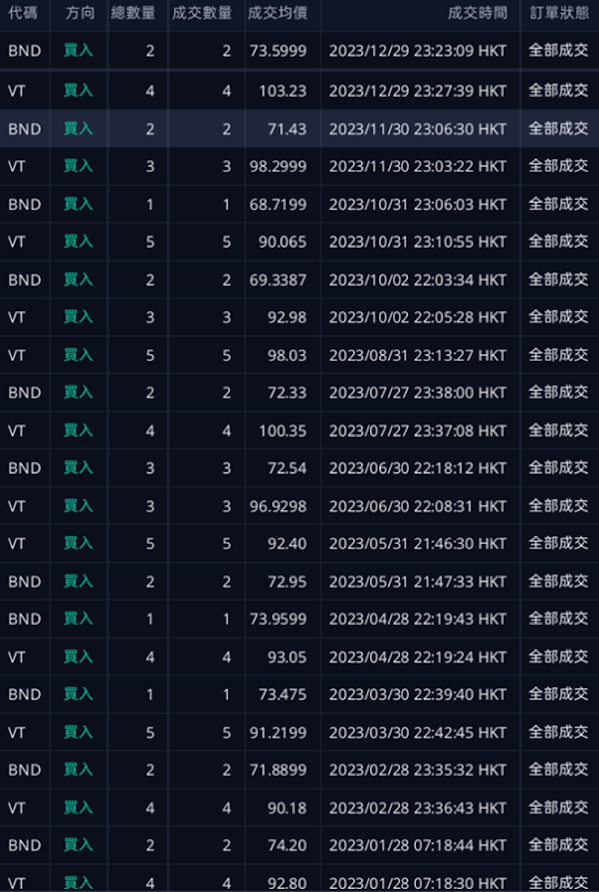This screenshot has width=599, height=892.
Task: Click the time 2023/07/27 23:38:00 HKT
Action: click(x=418, y=393)
